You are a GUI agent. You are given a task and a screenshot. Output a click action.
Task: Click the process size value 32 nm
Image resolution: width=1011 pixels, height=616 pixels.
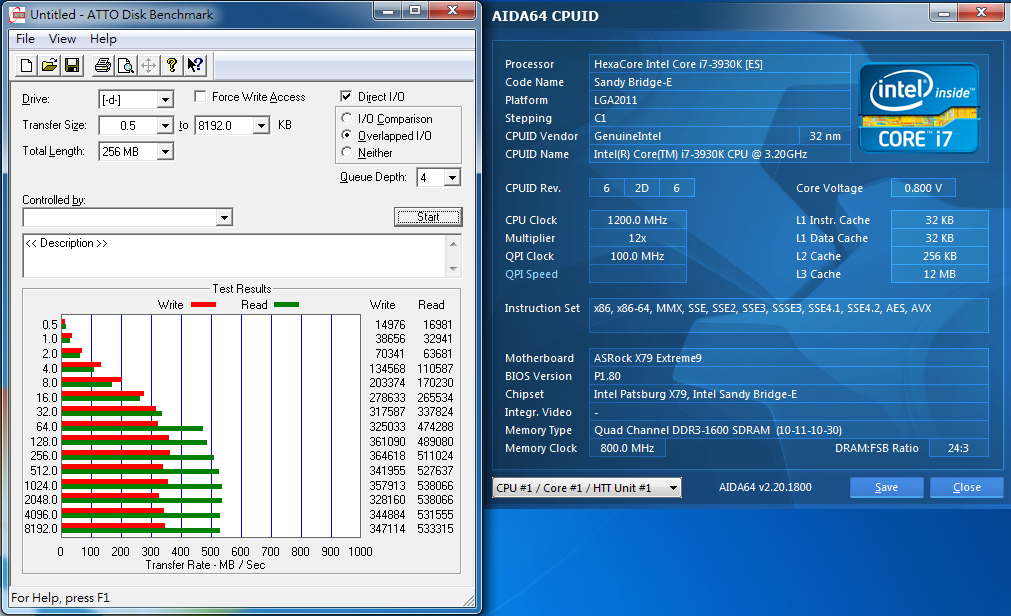click(825, 136)
